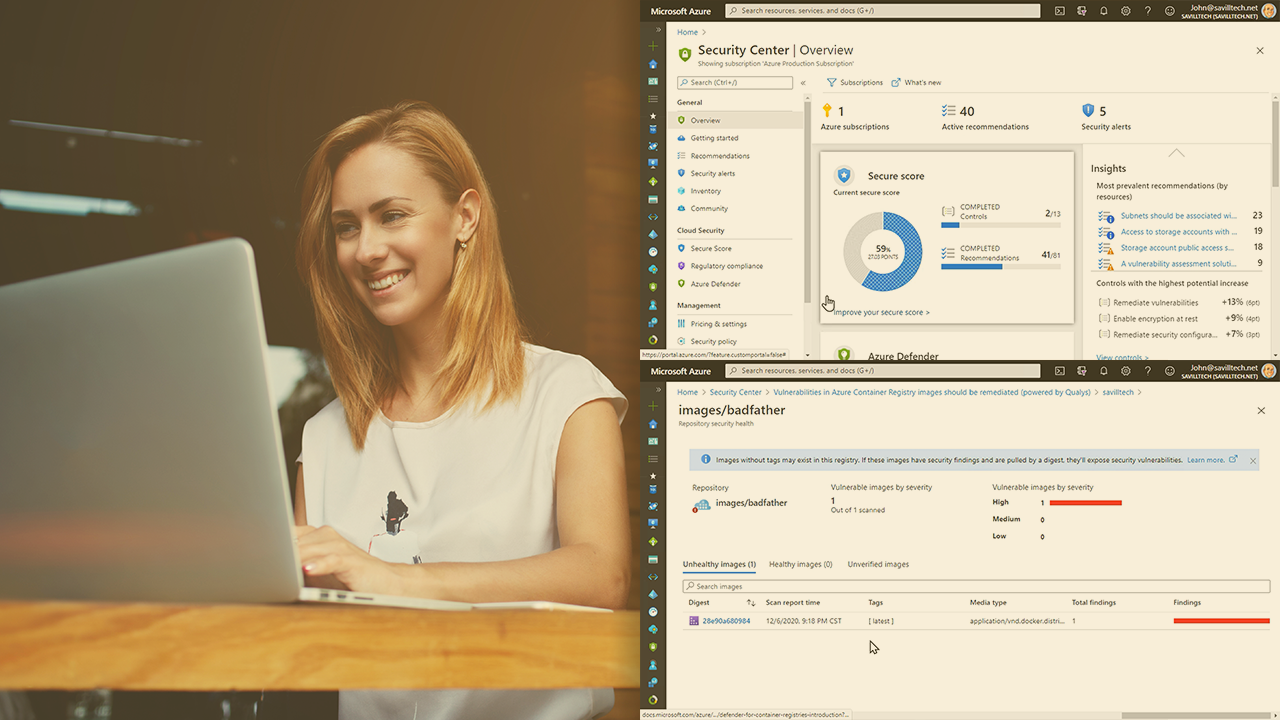
Task: Dismiss the info banner about untagged images
Action: [x=1253, y=461]
